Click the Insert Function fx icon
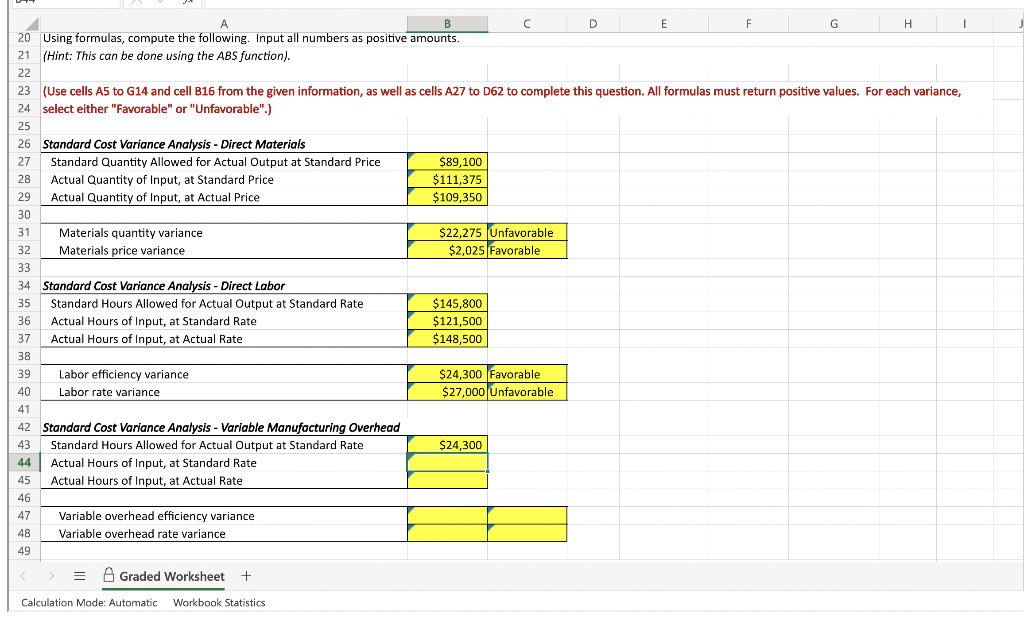The height and width of the screenshot is (617, 1024). pos(188,4)
